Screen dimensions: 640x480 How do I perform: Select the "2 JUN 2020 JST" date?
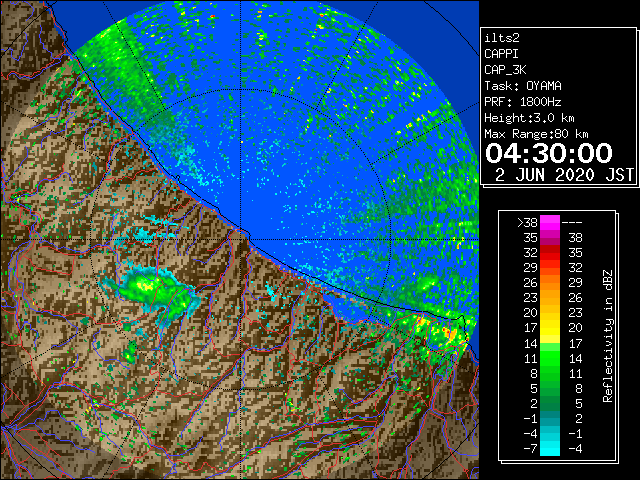564,175
